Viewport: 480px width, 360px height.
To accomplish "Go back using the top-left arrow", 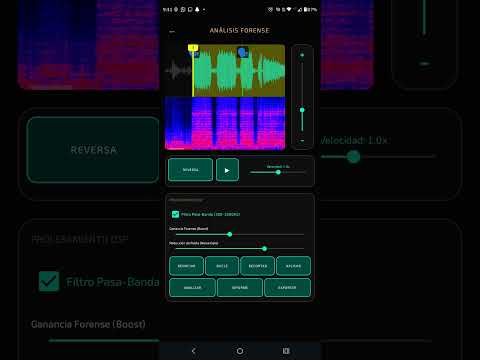I will (172, 31).
